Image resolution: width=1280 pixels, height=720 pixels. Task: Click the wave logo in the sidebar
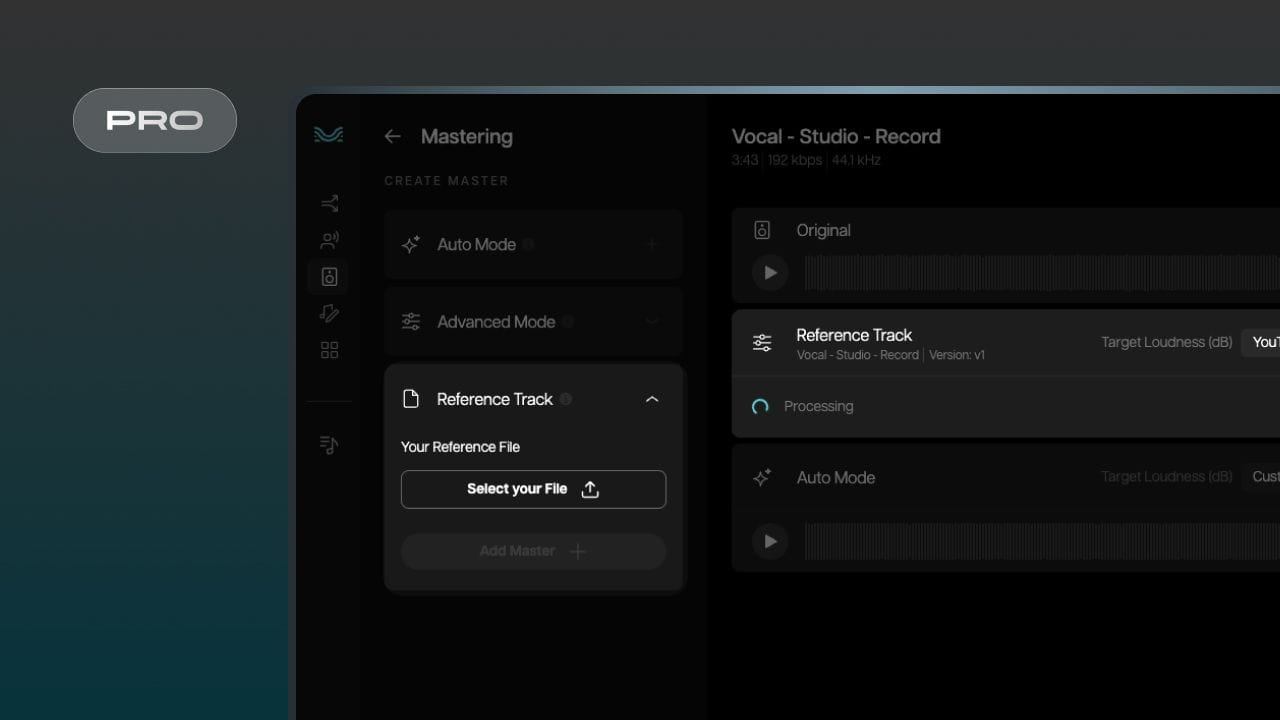(328, 136)
